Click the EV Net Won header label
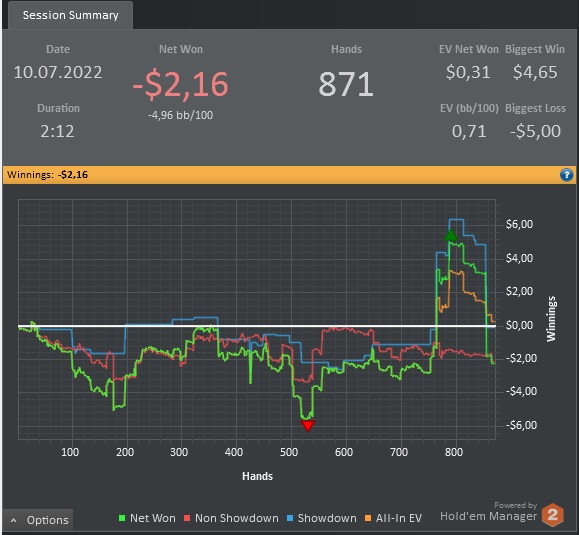The height and width of the screenshot is (535, 579). (x=469, y=49)
